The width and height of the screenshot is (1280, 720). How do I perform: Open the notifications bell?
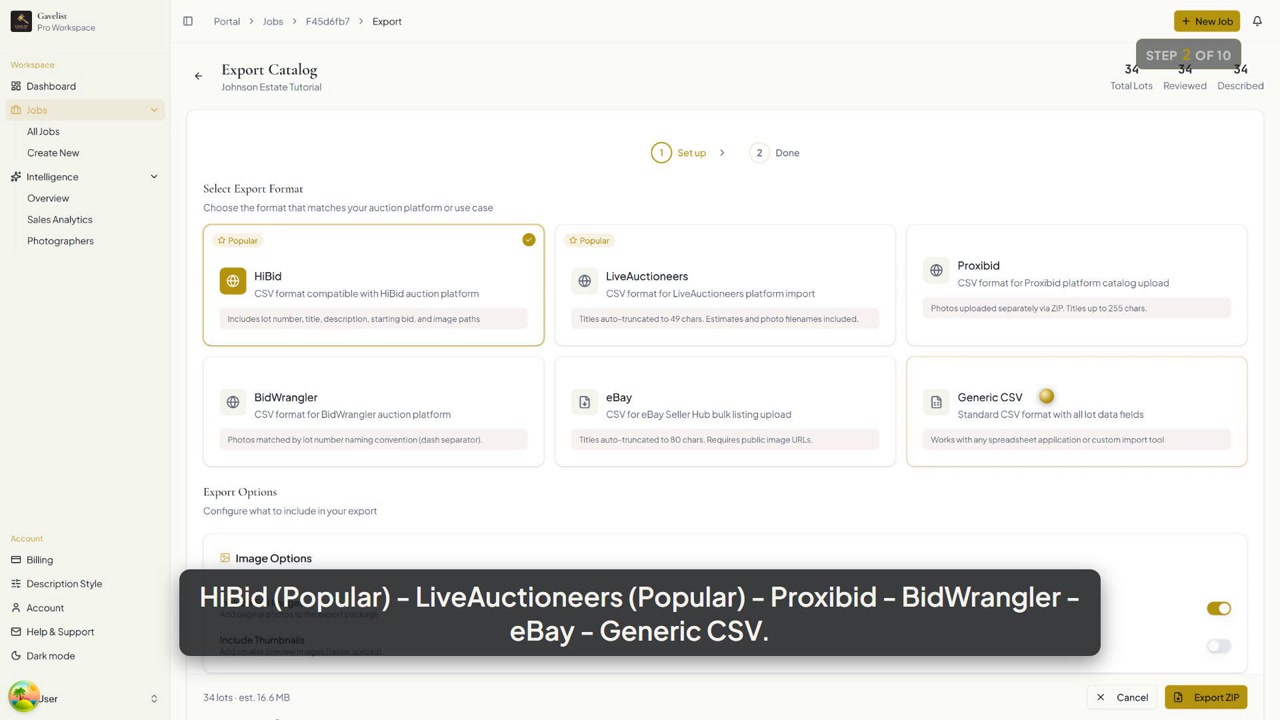click(1257, 21)
